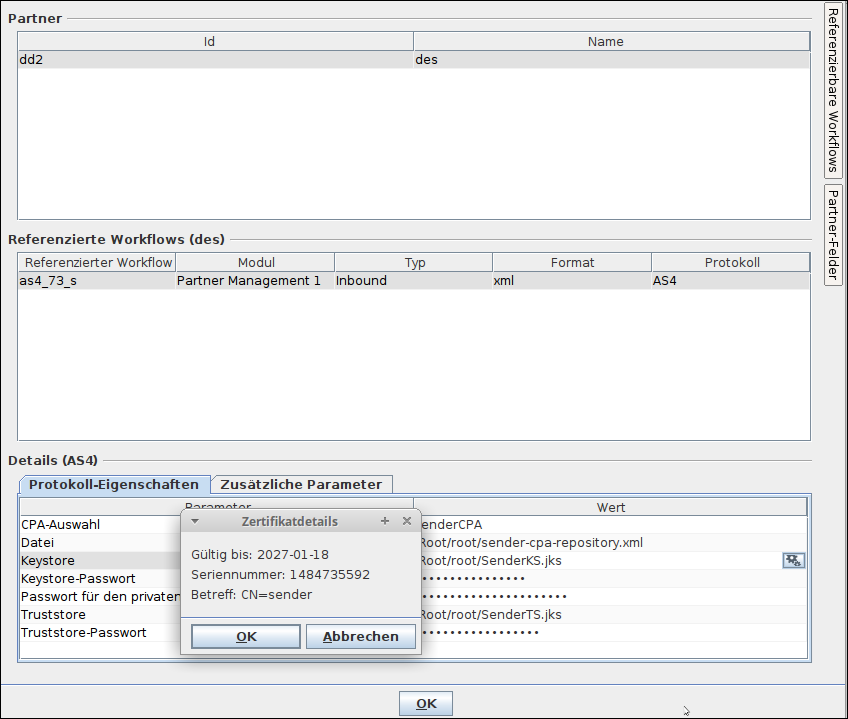848x719 pixels.
Task: Confirm certificate details with OK button
Action: tap(245, 637)
